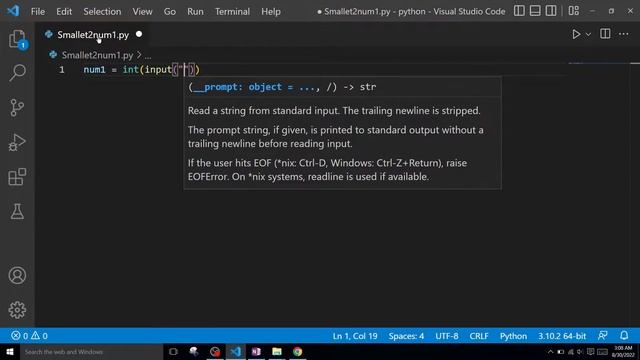Viewport: 640px width, 360px height.
Task: Click the __prompt parameter signature in tooltip
Action: 256,87
